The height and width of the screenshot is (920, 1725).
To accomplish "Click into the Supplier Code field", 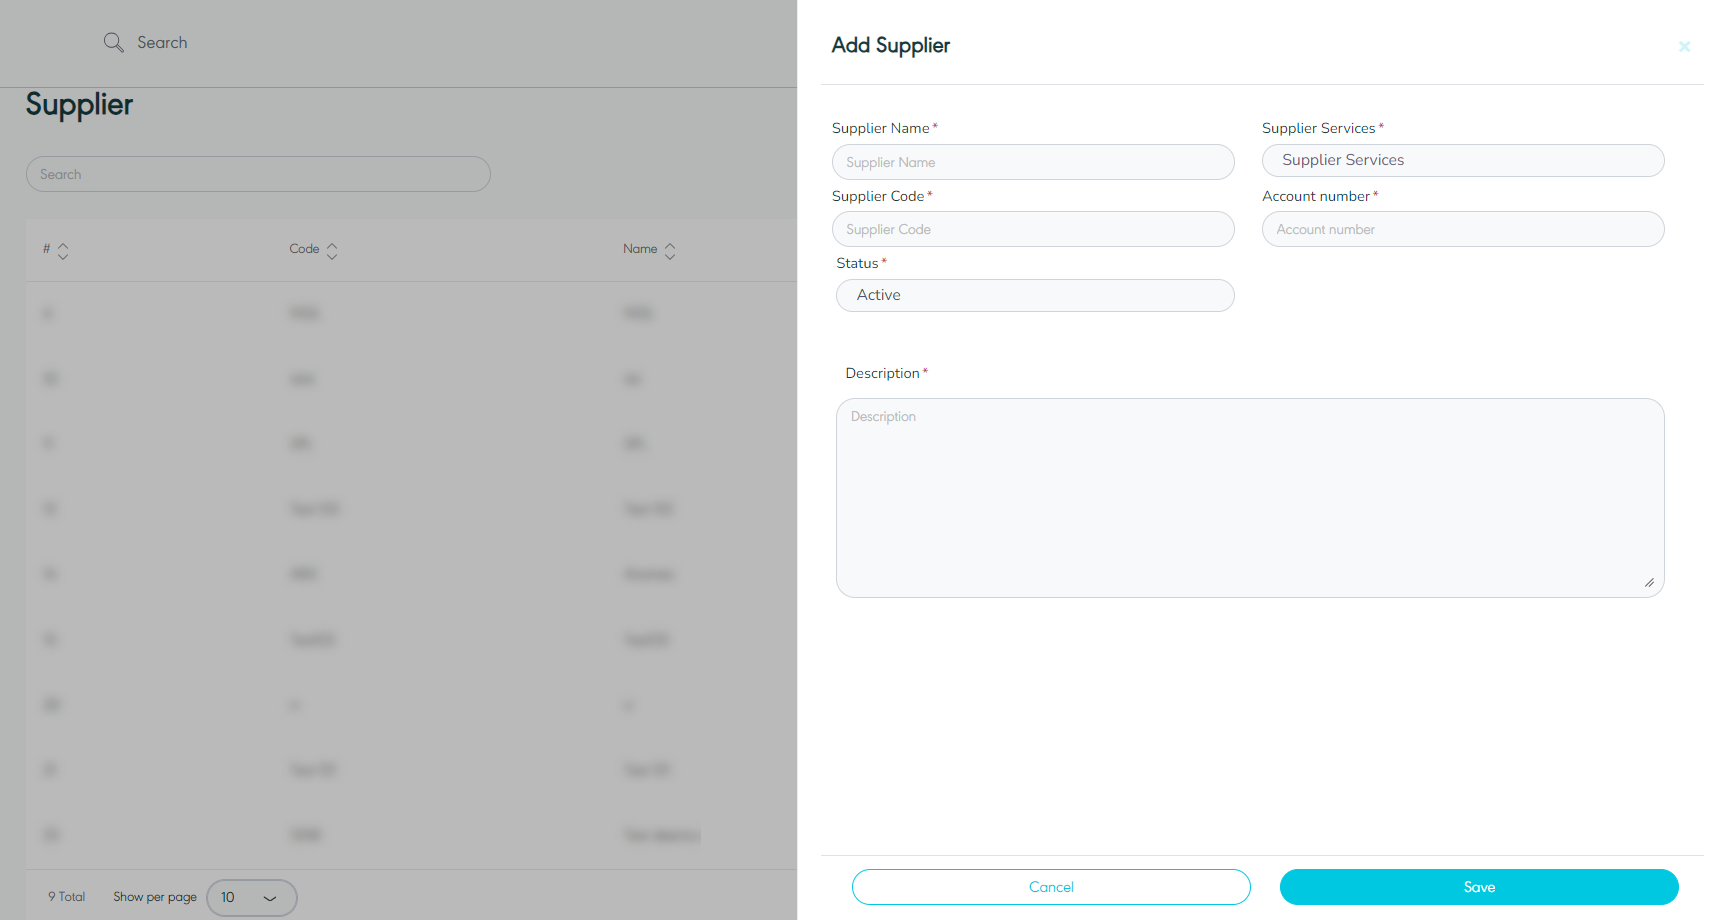I will (x=1032, y=229).
